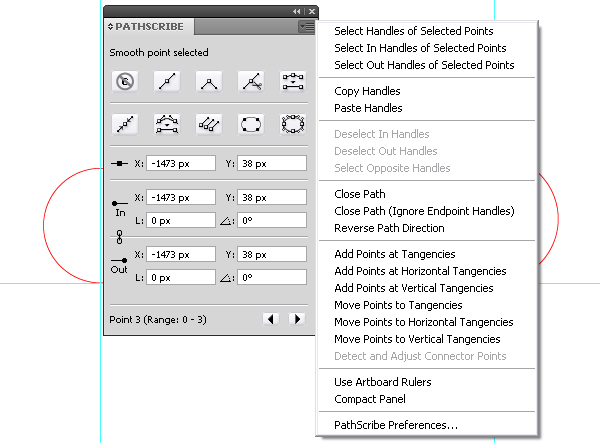Choose Move Points to Tangencies

pyautogui.click(x=427, y=305)
